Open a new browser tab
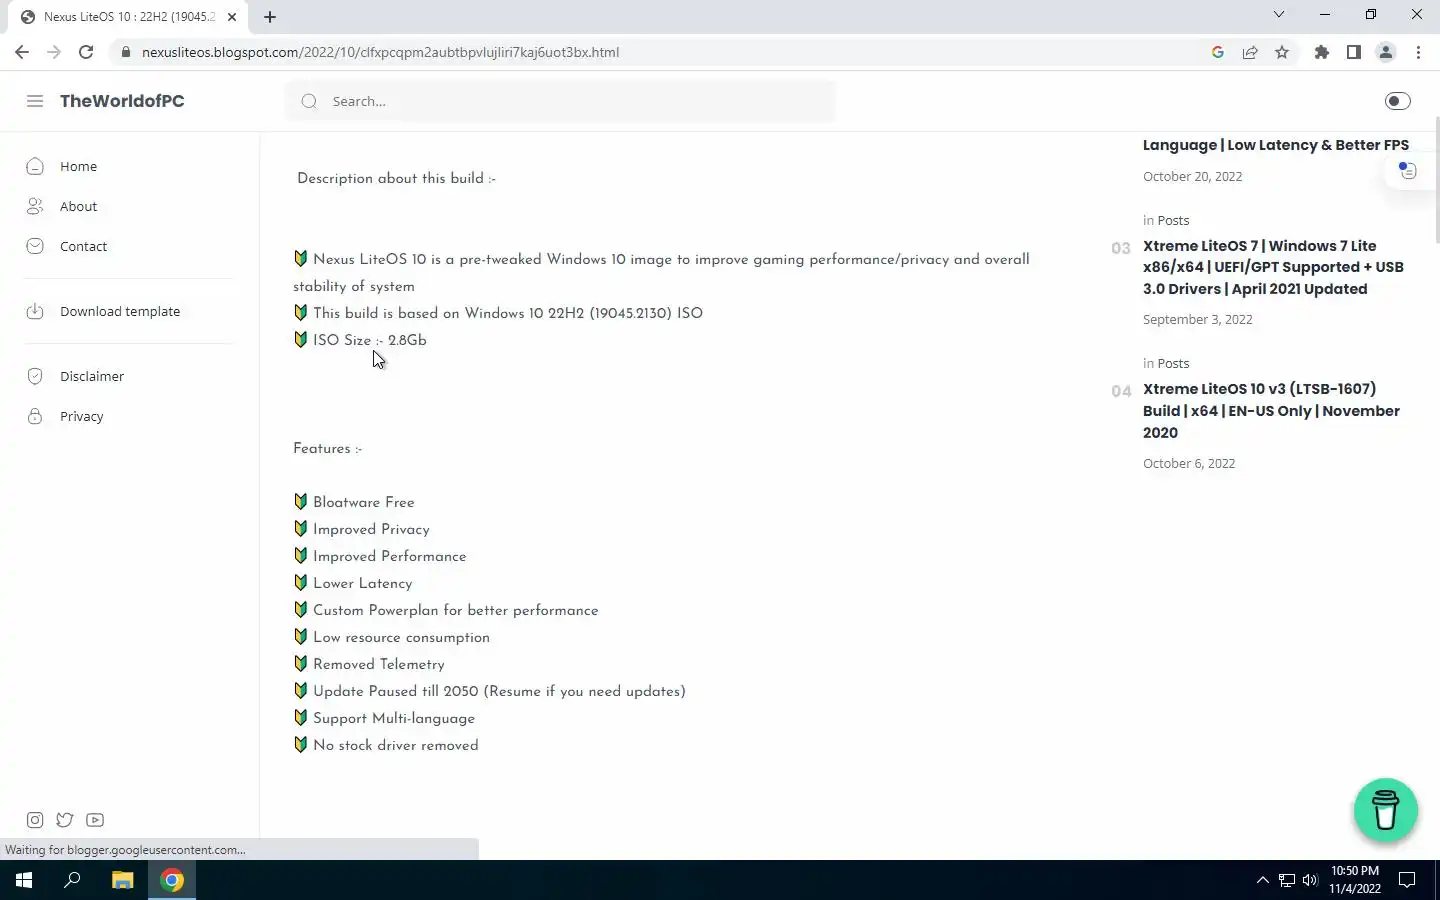This screenshot has height=900, width=1440. coord(270,16)
